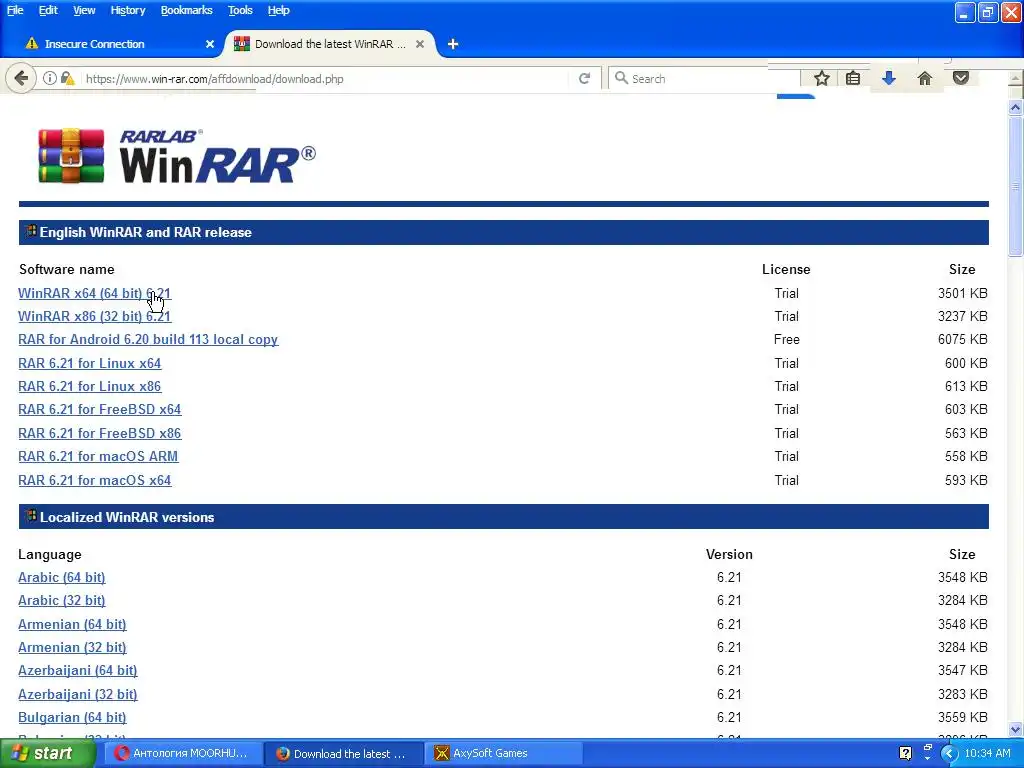Download Arabic (64 bit) version
1024x768 pixels.
point(62,577)
